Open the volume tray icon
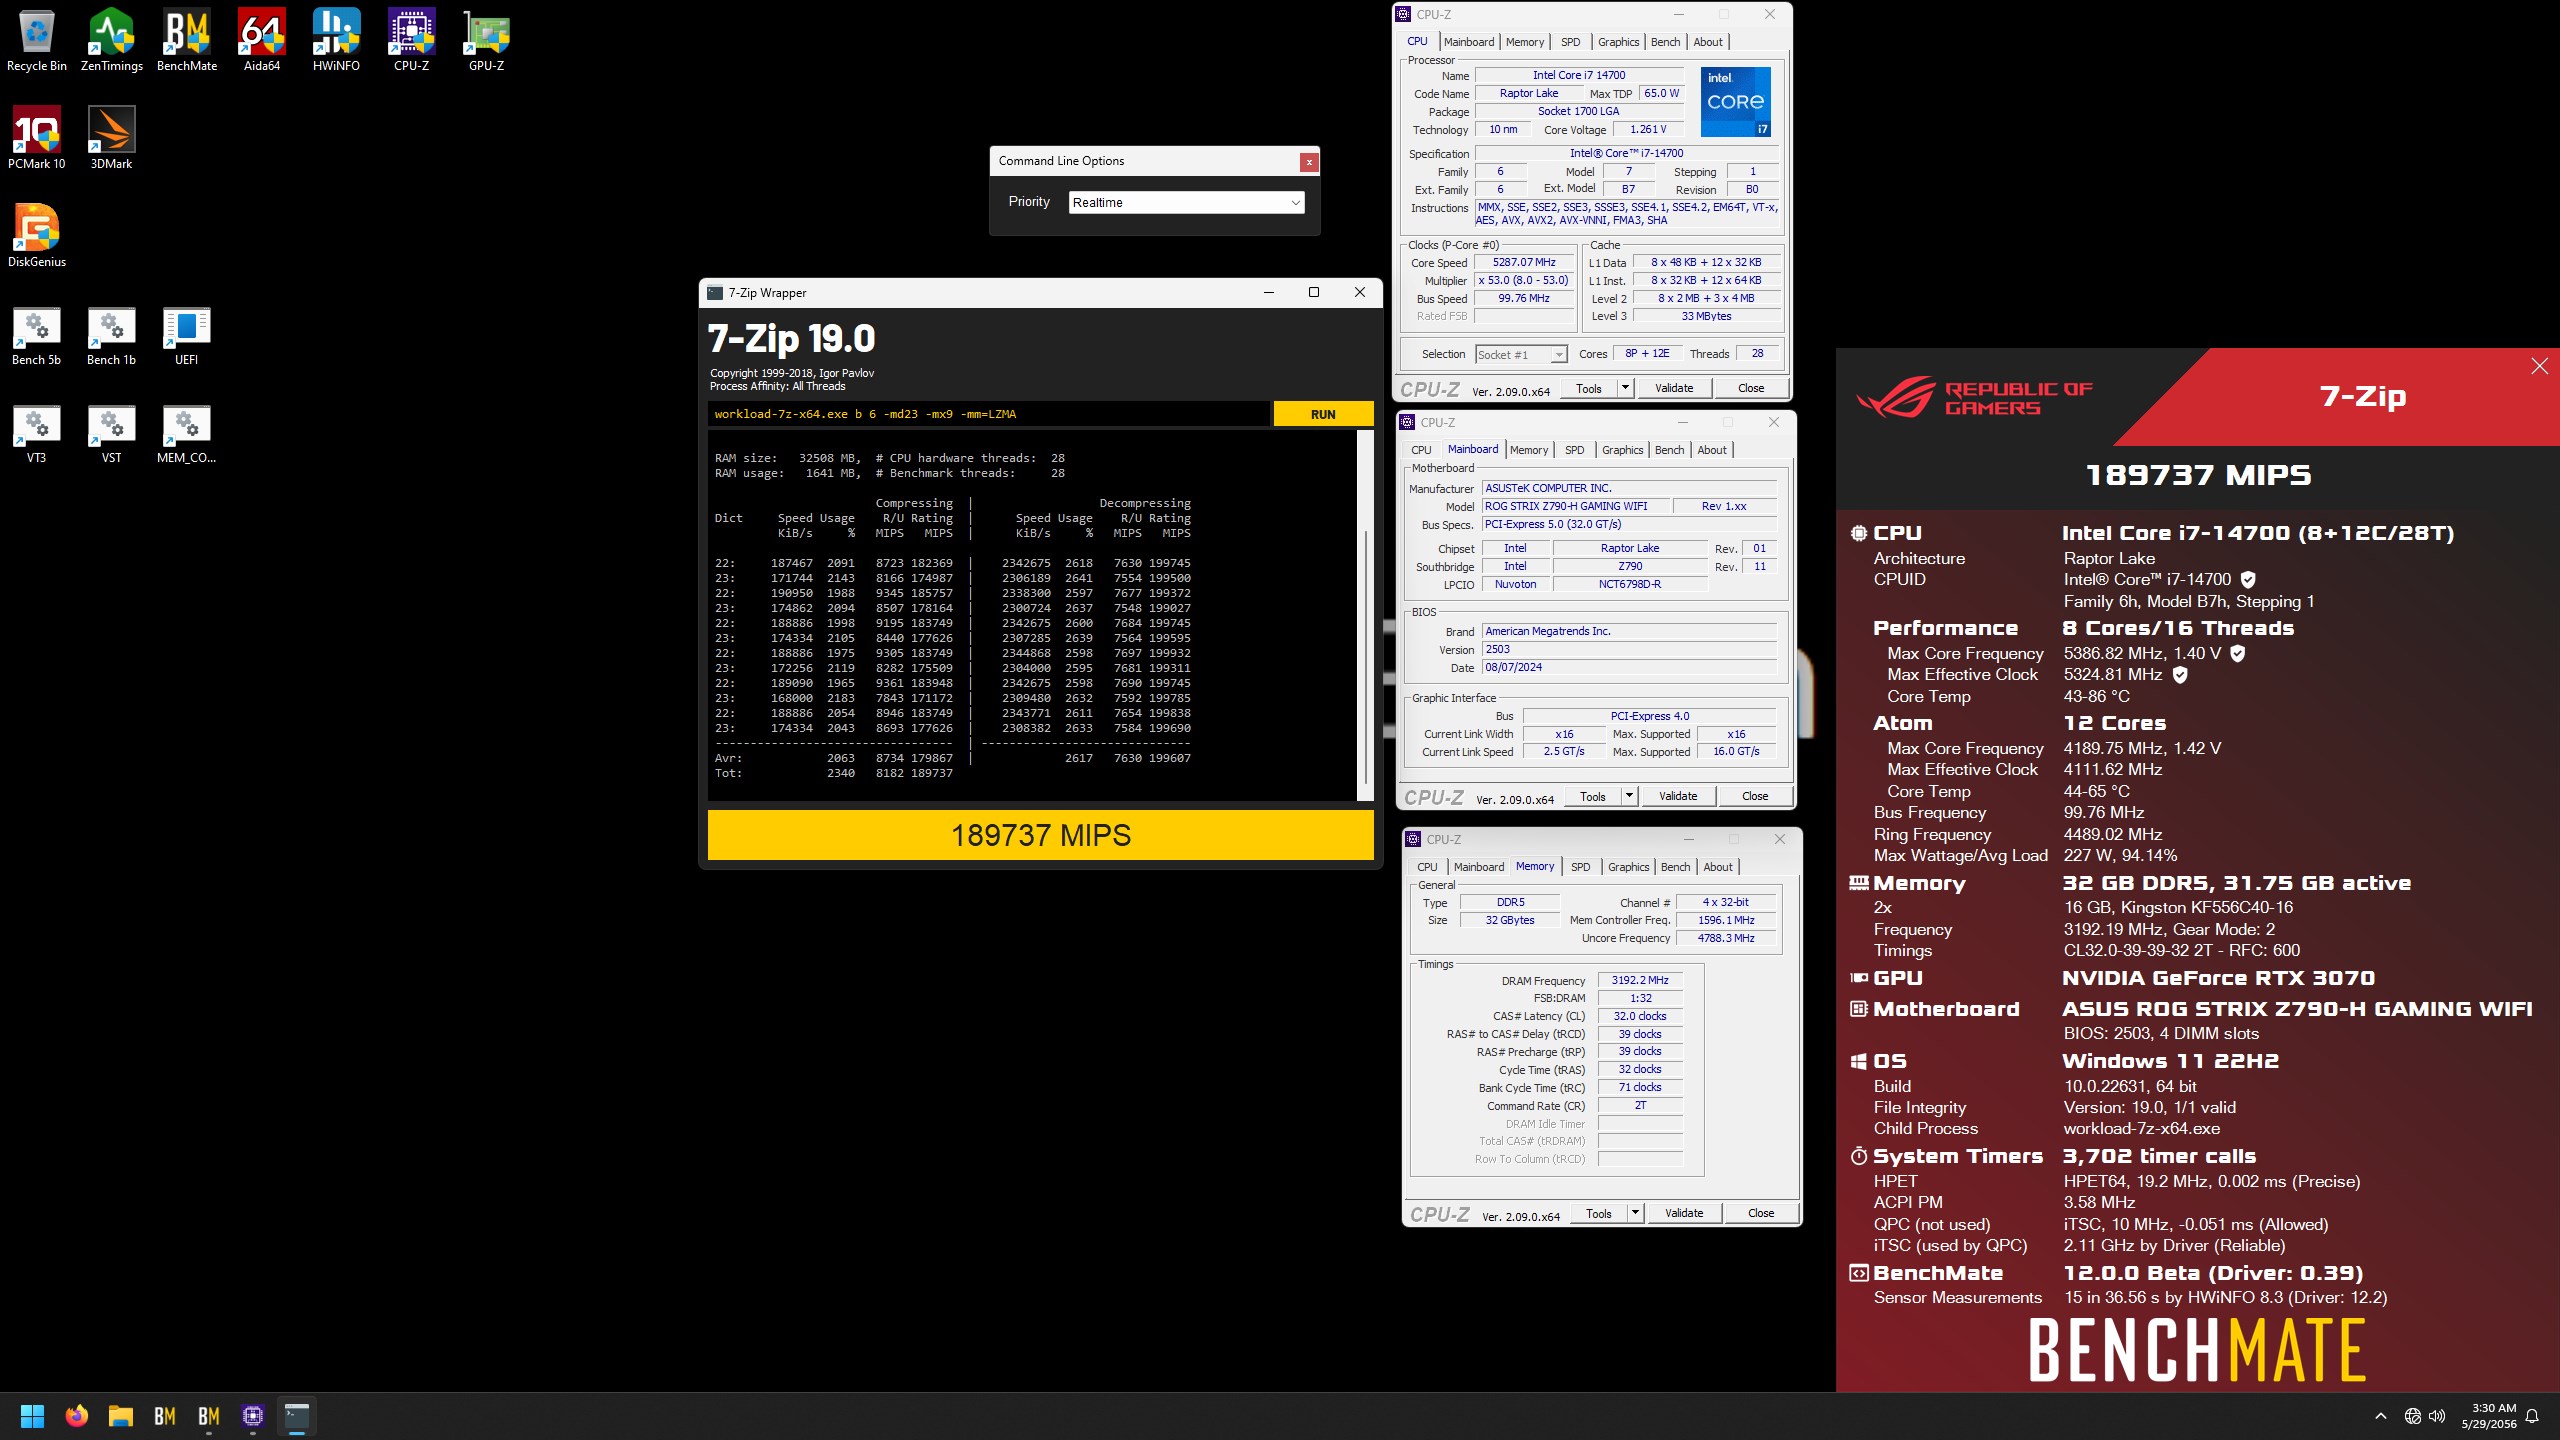Screen dimensions: 2560x1440 [2437, 1416]
